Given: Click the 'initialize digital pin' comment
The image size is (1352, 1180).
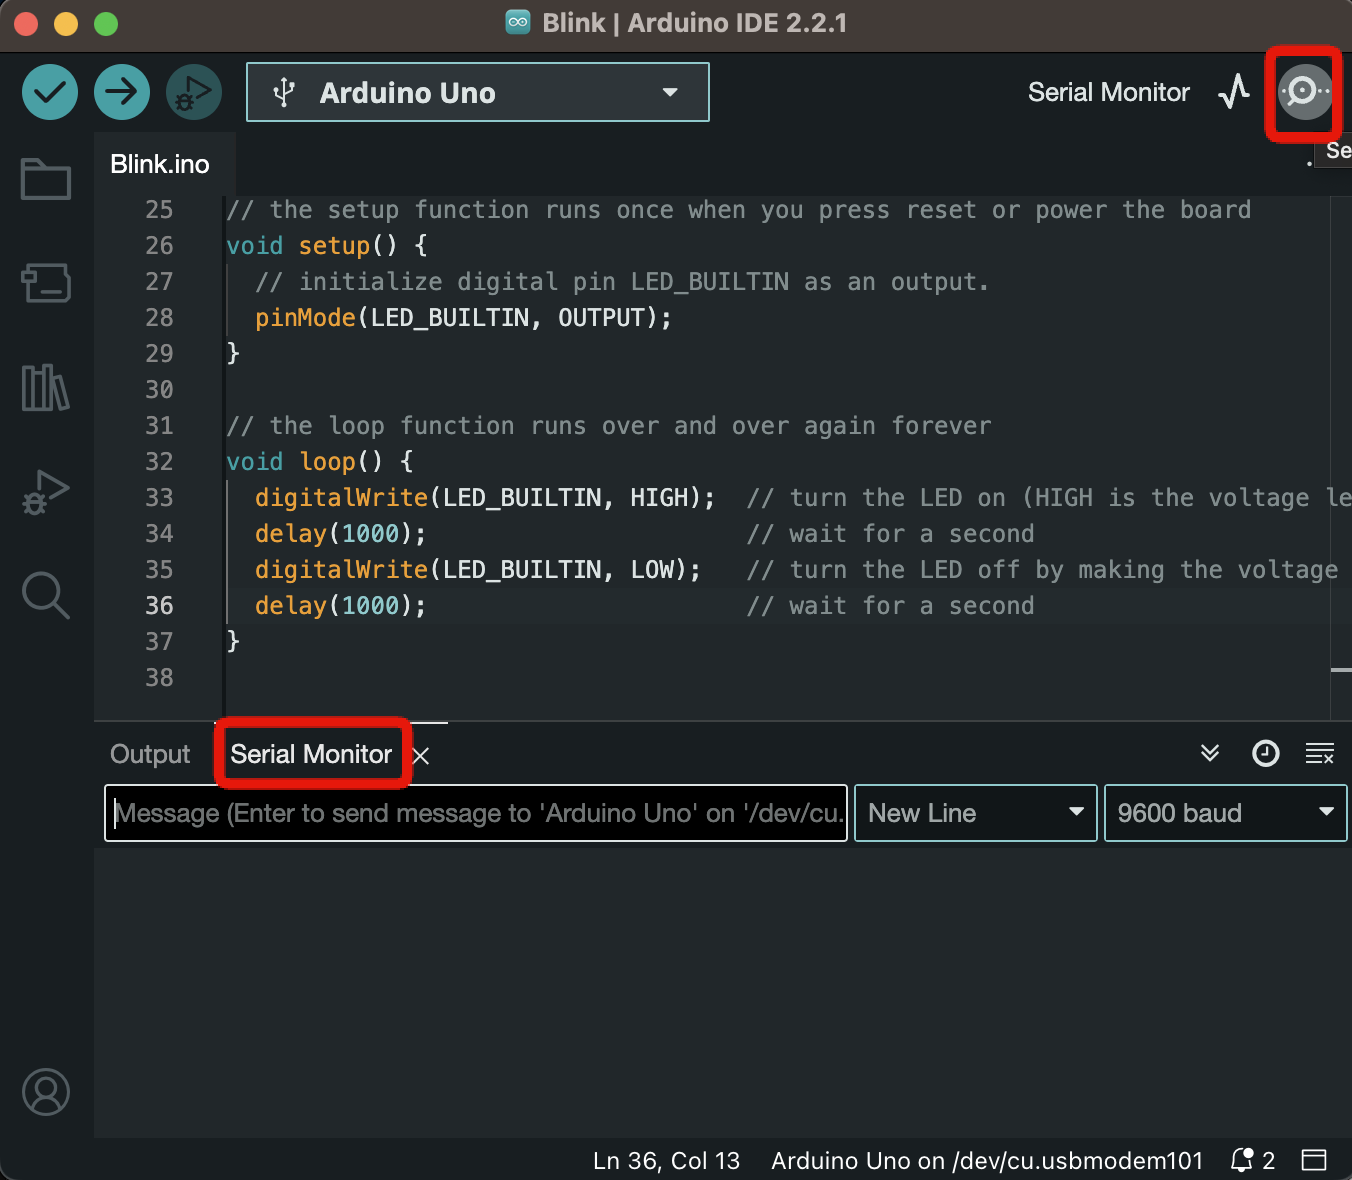Looking at the screenshot, I should [622, 282].
